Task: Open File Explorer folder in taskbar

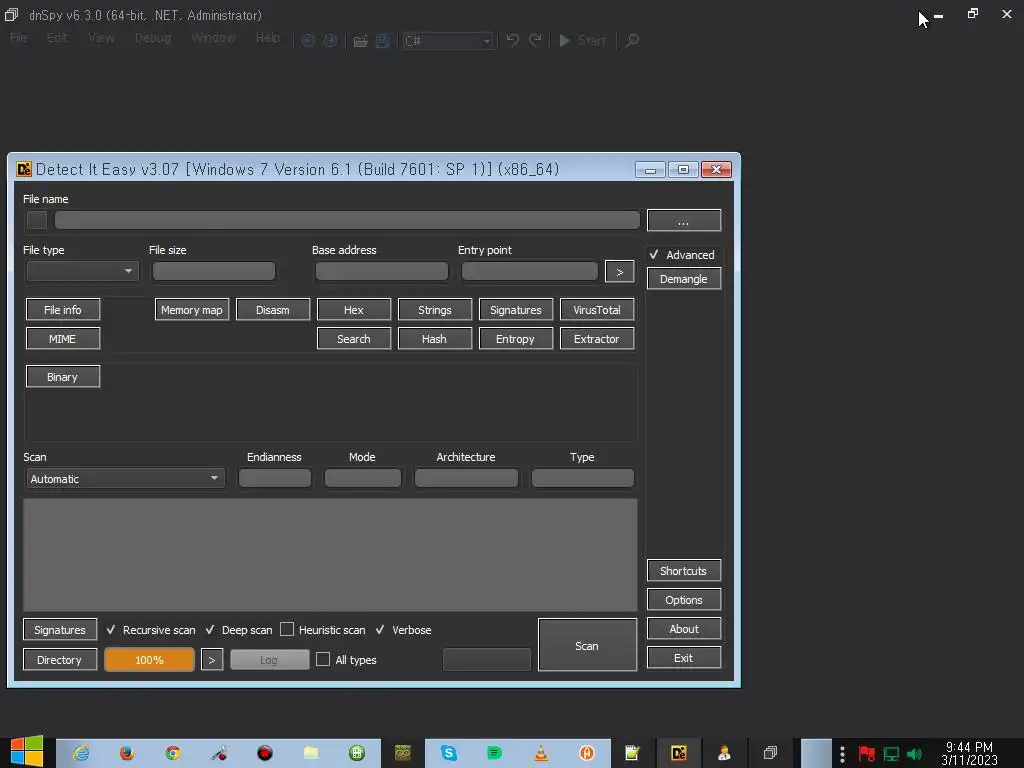Action: 311,753
